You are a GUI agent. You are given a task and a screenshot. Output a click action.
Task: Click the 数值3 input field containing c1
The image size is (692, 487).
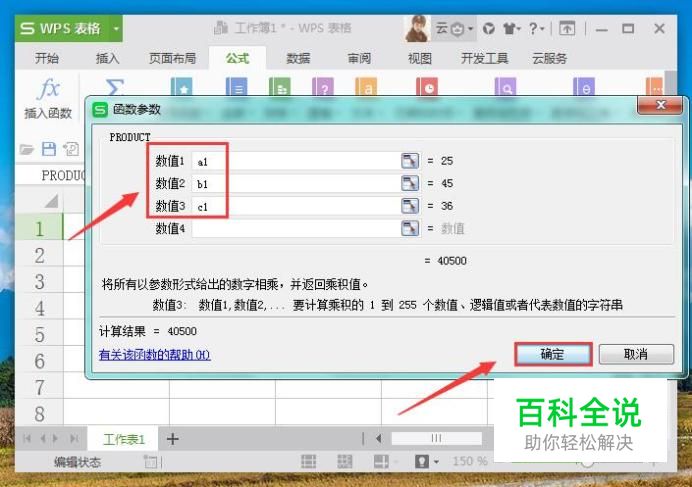point(296,206)
